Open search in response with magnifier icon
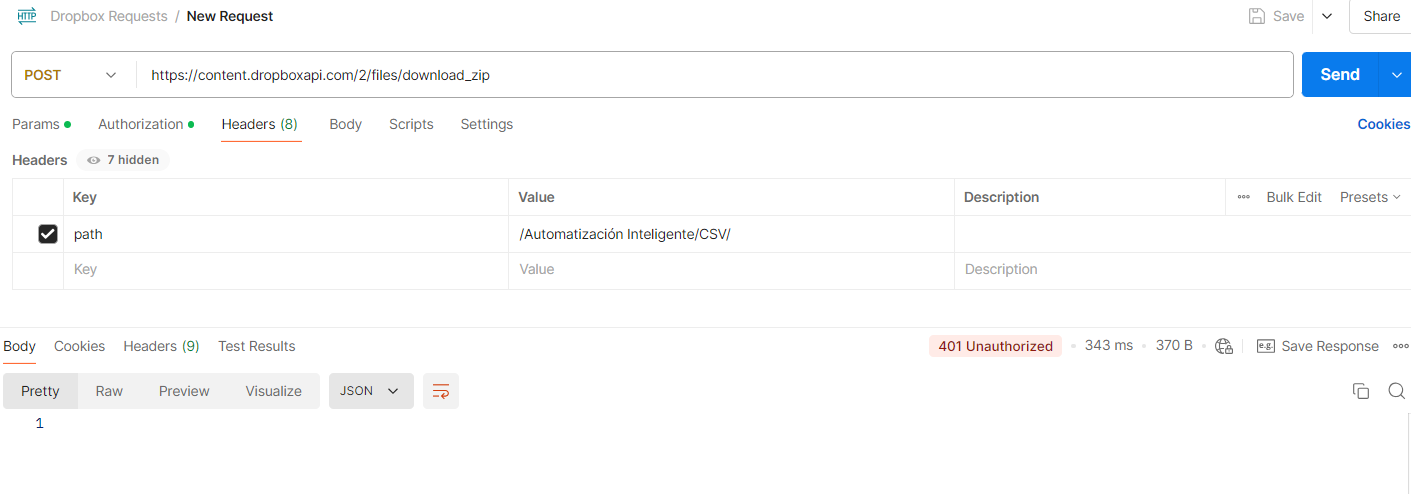 tap(1396, 391)
